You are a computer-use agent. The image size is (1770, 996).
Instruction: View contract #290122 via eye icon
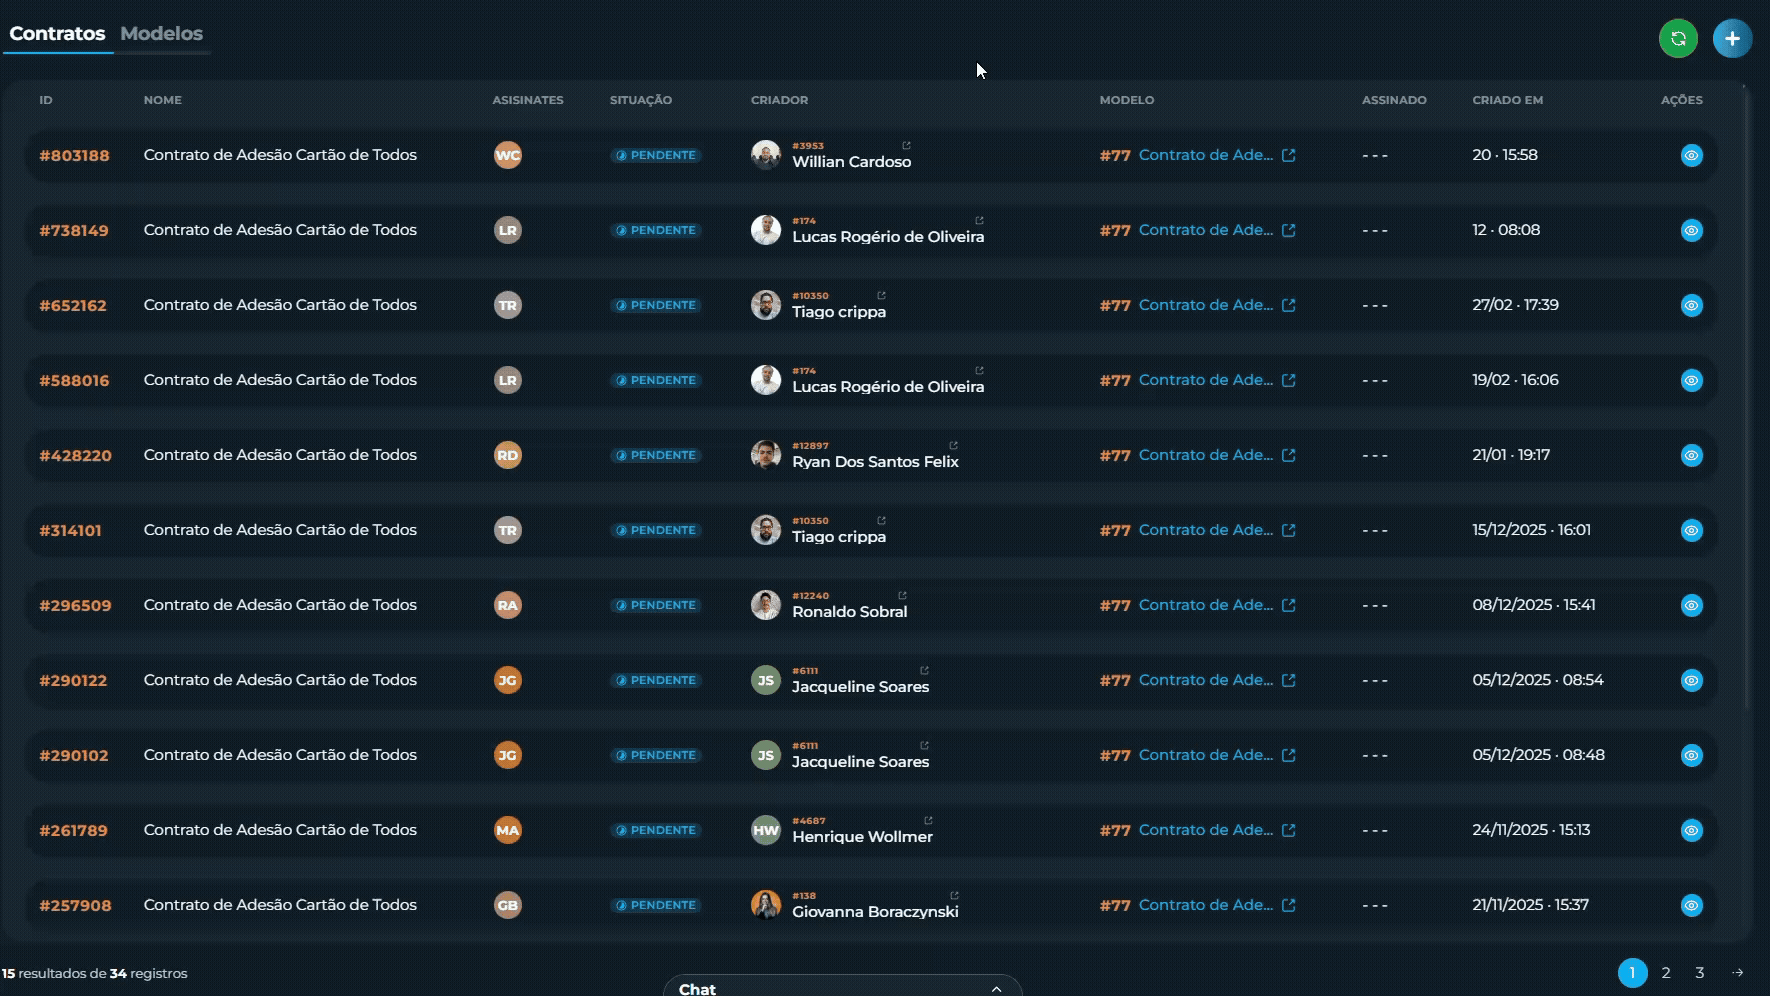pyautogui.click(x=1691, y=680)
